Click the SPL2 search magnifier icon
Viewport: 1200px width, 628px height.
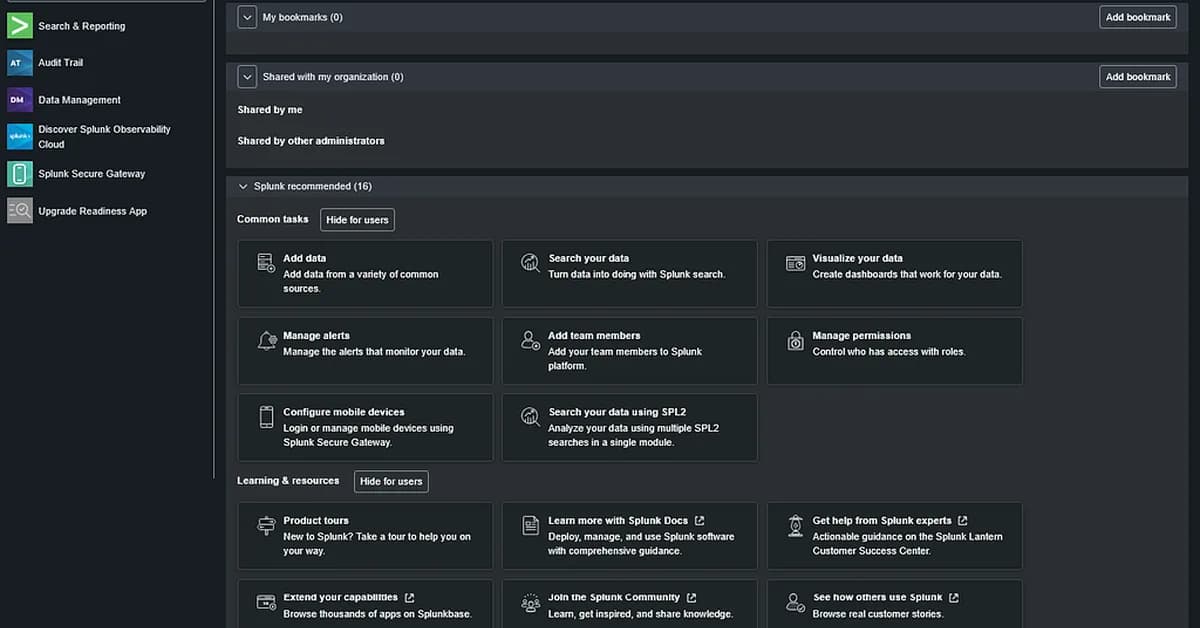(531, 417)
